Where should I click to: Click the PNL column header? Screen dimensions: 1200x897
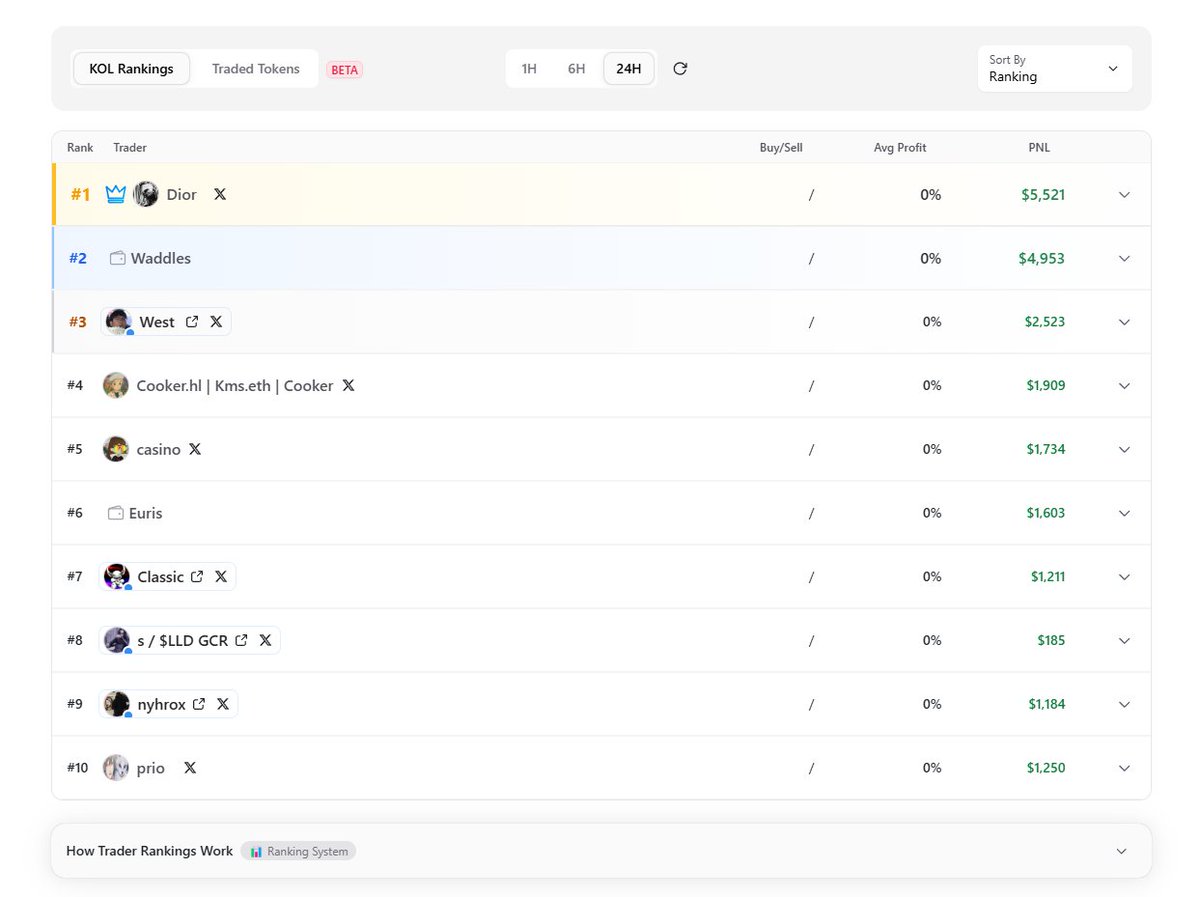click(x=1039, y=148)
